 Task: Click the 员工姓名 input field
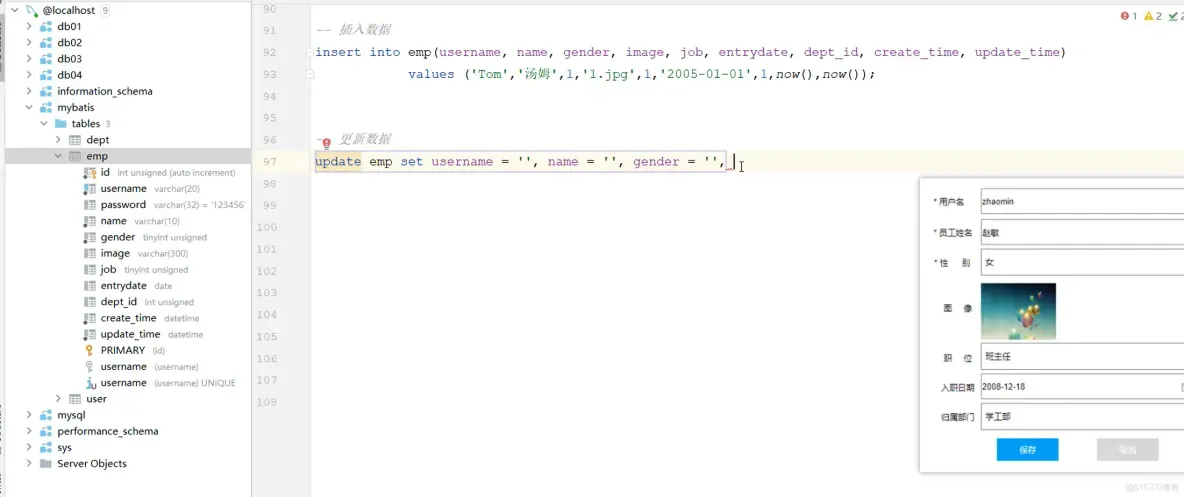coord(1082,233)
